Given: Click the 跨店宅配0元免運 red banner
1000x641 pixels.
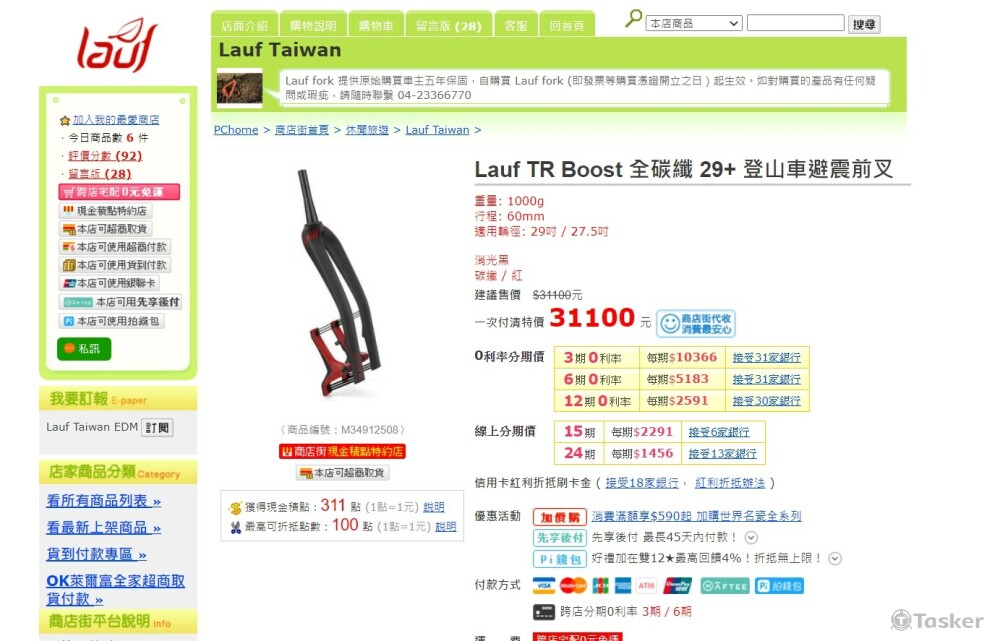Looking at the screenshot, I should (x=119, y=192).
